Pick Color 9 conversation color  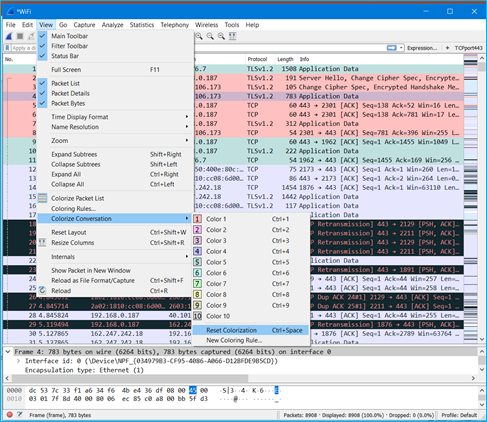coord(250,305)
